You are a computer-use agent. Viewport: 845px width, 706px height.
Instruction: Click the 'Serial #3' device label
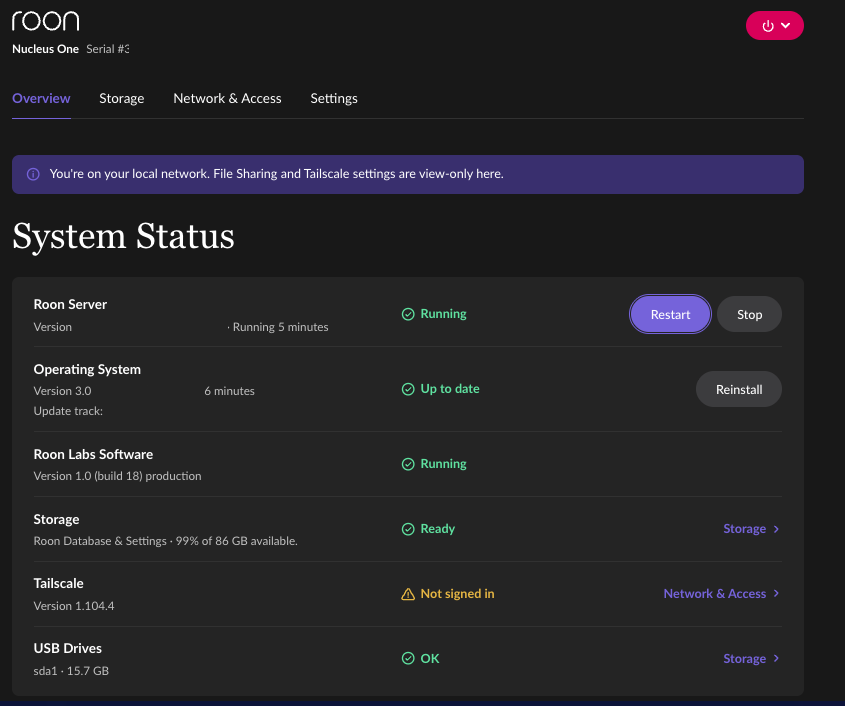point(108,49)
